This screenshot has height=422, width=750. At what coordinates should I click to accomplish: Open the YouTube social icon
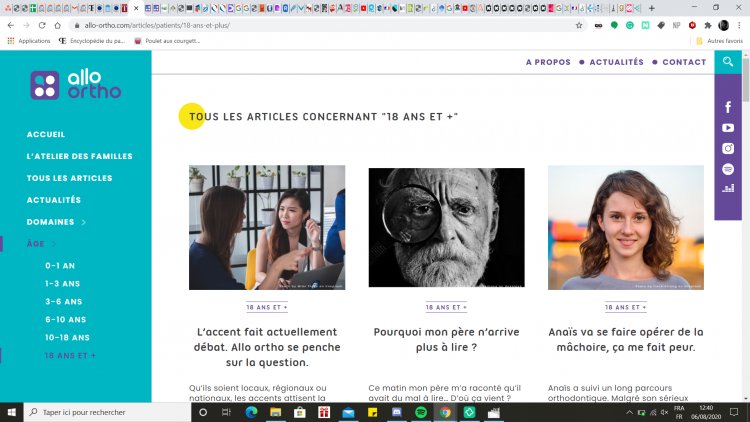click(728, 128)
